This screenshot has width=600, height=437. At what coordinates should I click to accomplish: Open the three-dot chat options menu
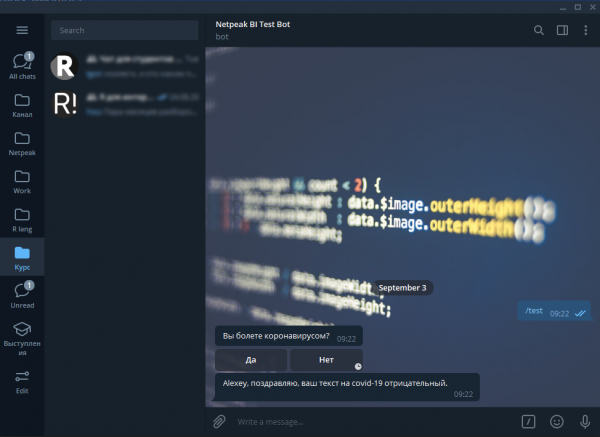coord(586,30)
